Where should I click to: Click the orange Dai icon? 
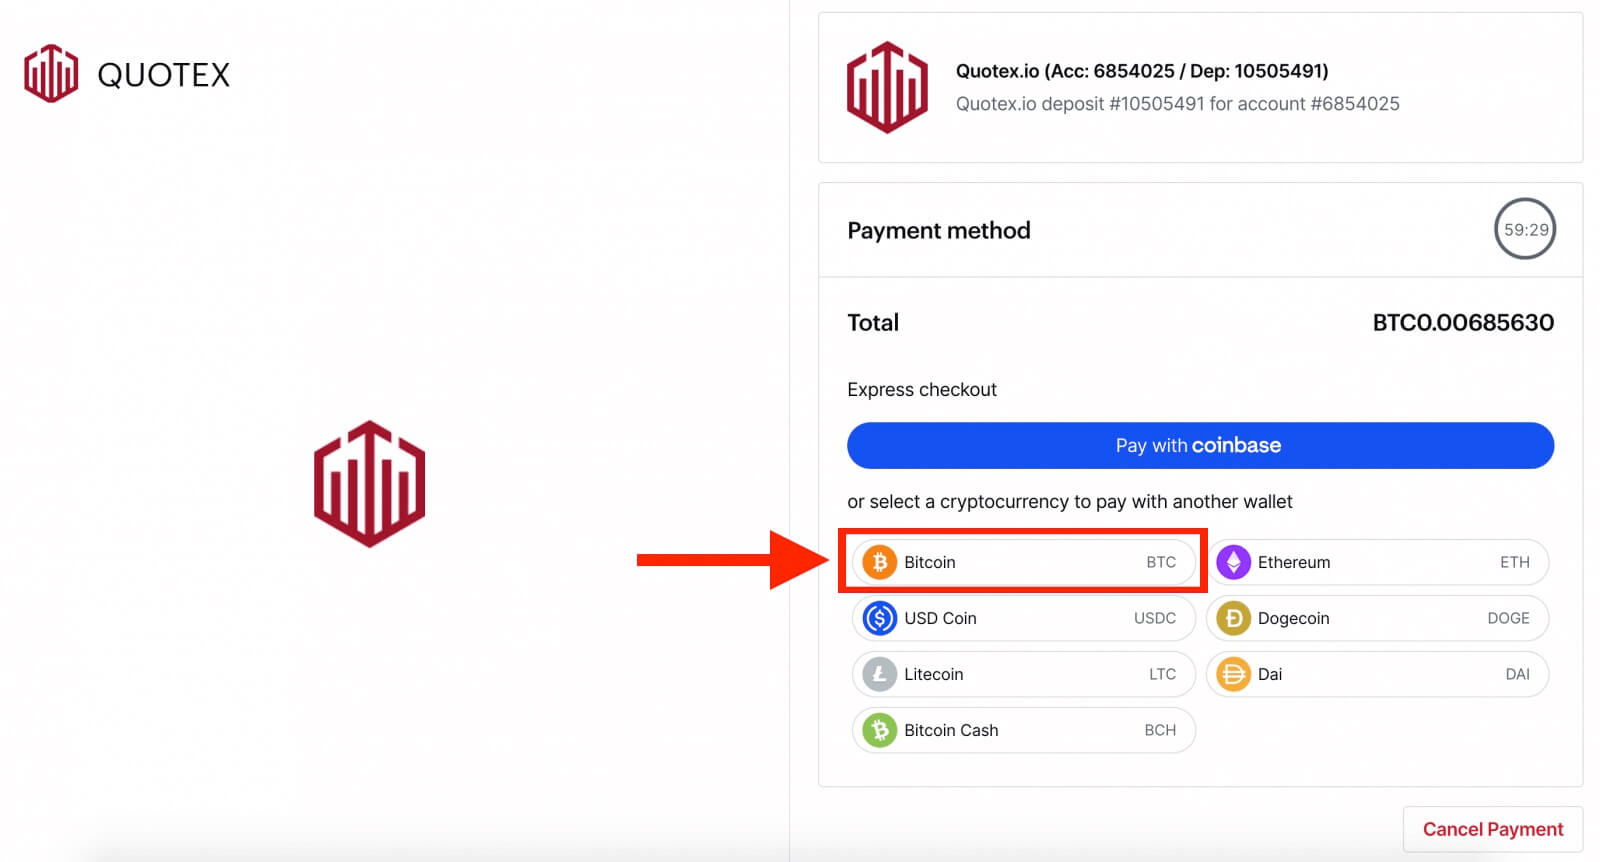pyautogui.click(x=1233, y=674)
